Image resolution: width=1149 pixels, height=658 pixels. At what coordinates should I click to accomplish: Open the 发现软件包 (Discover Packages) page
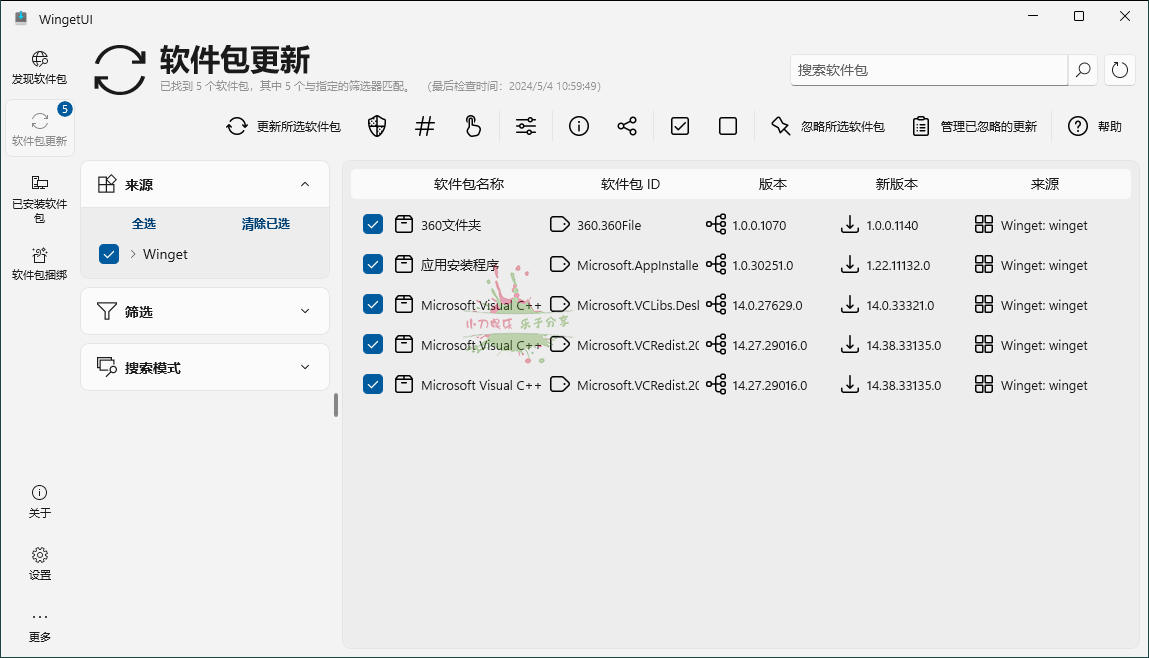point(39,67)
